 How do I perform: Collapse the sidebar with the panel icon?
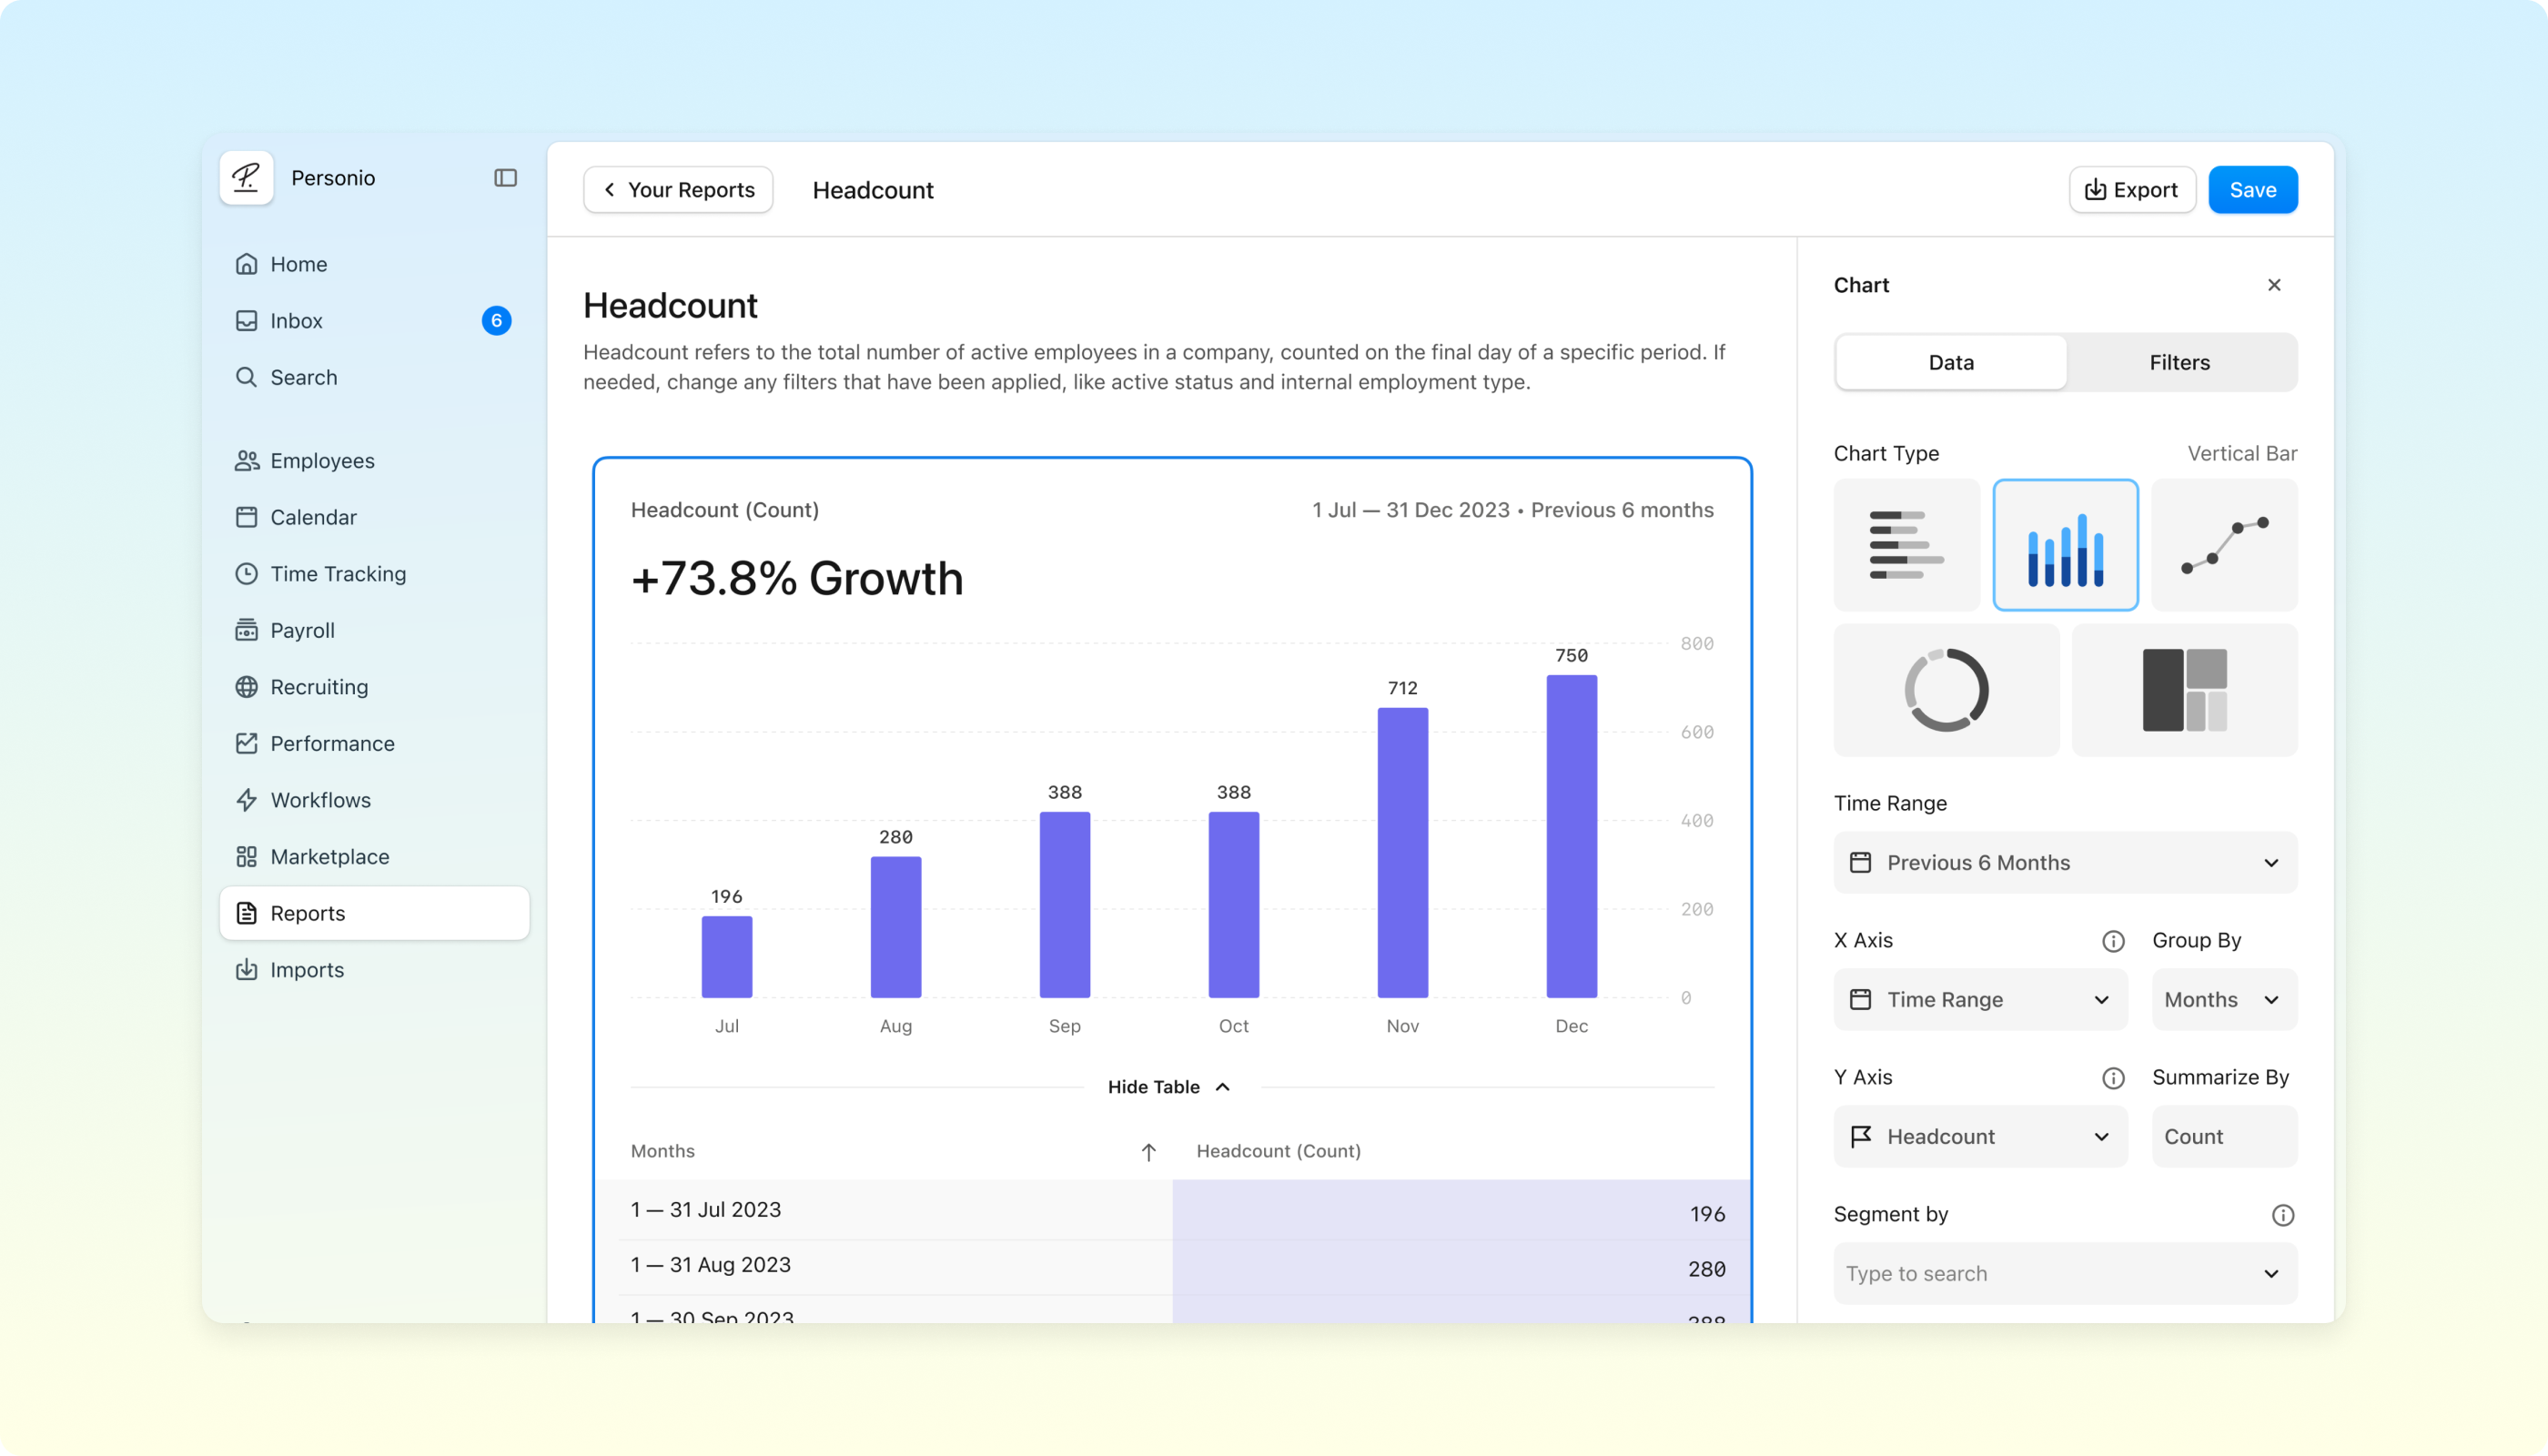point(506,178)
